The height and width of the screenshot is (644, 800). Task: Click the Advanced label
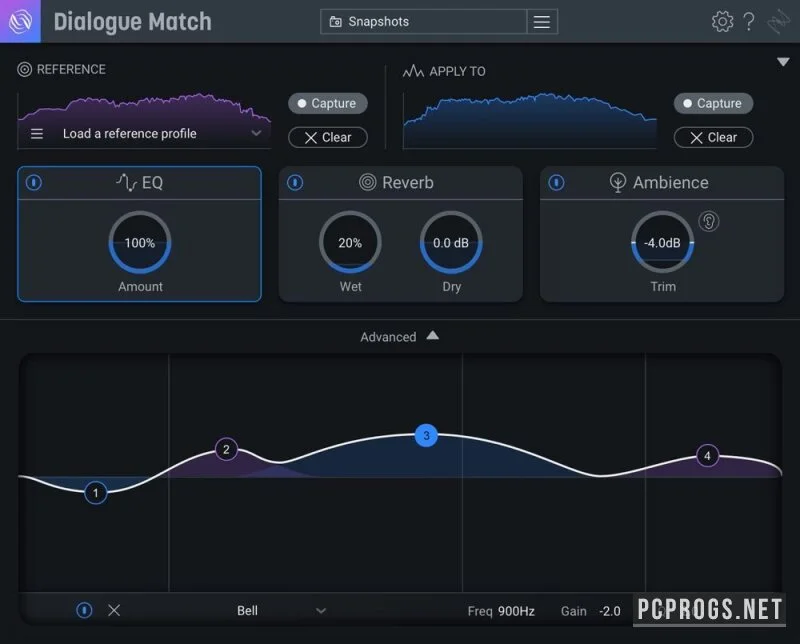tap(388, 337)
